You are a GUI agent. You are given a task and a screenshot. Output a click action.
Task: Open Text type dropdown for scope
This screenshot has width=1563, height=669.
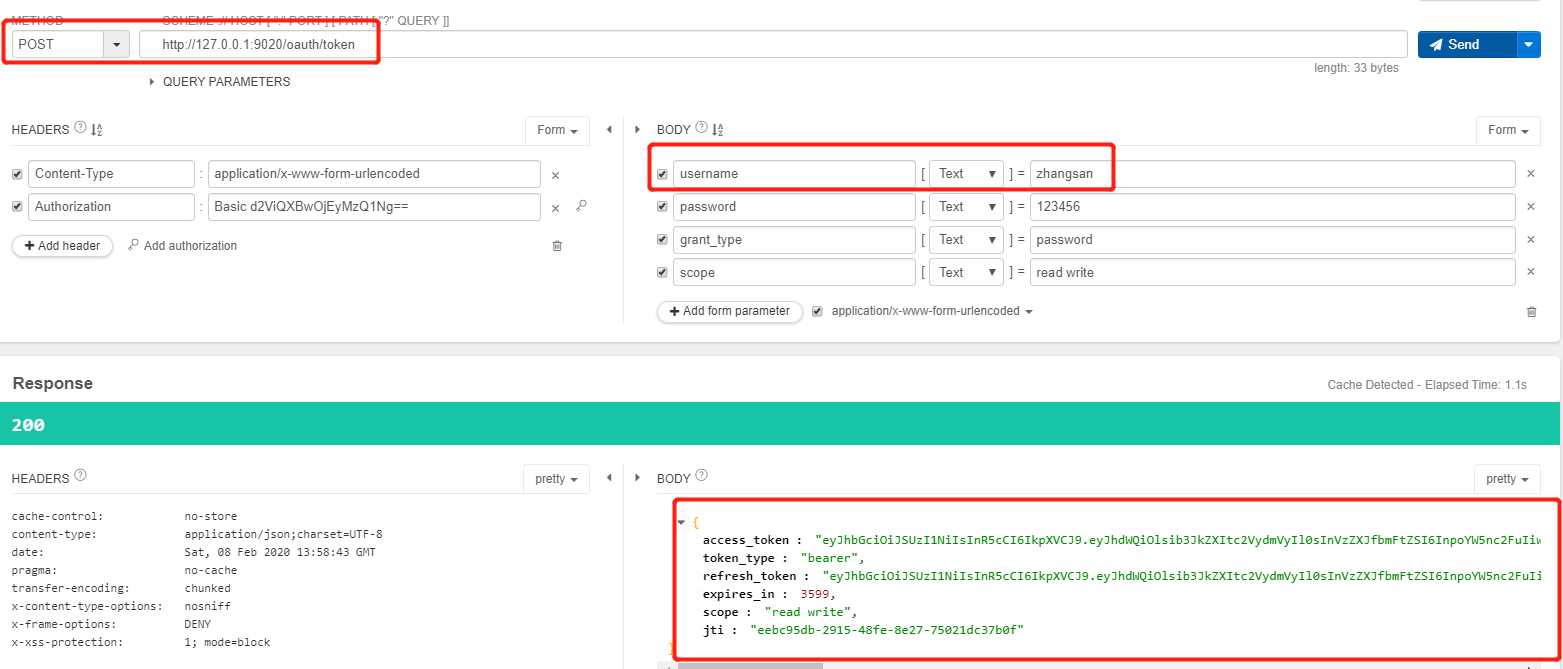[x=966, y=273]
